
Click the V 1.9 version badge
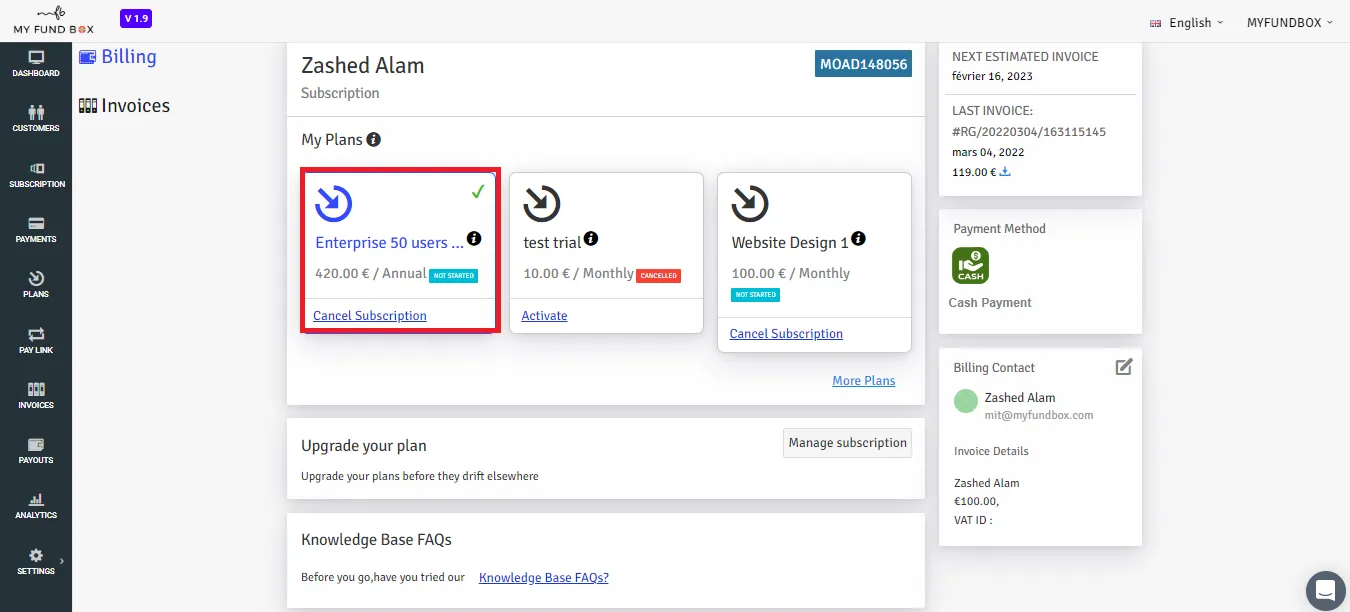136,18
